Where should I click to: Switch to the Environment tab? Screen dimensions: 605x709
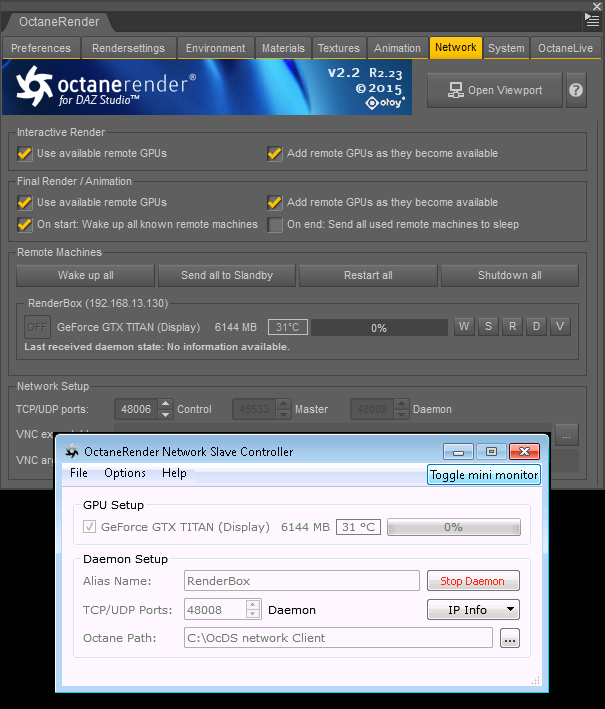215,48
